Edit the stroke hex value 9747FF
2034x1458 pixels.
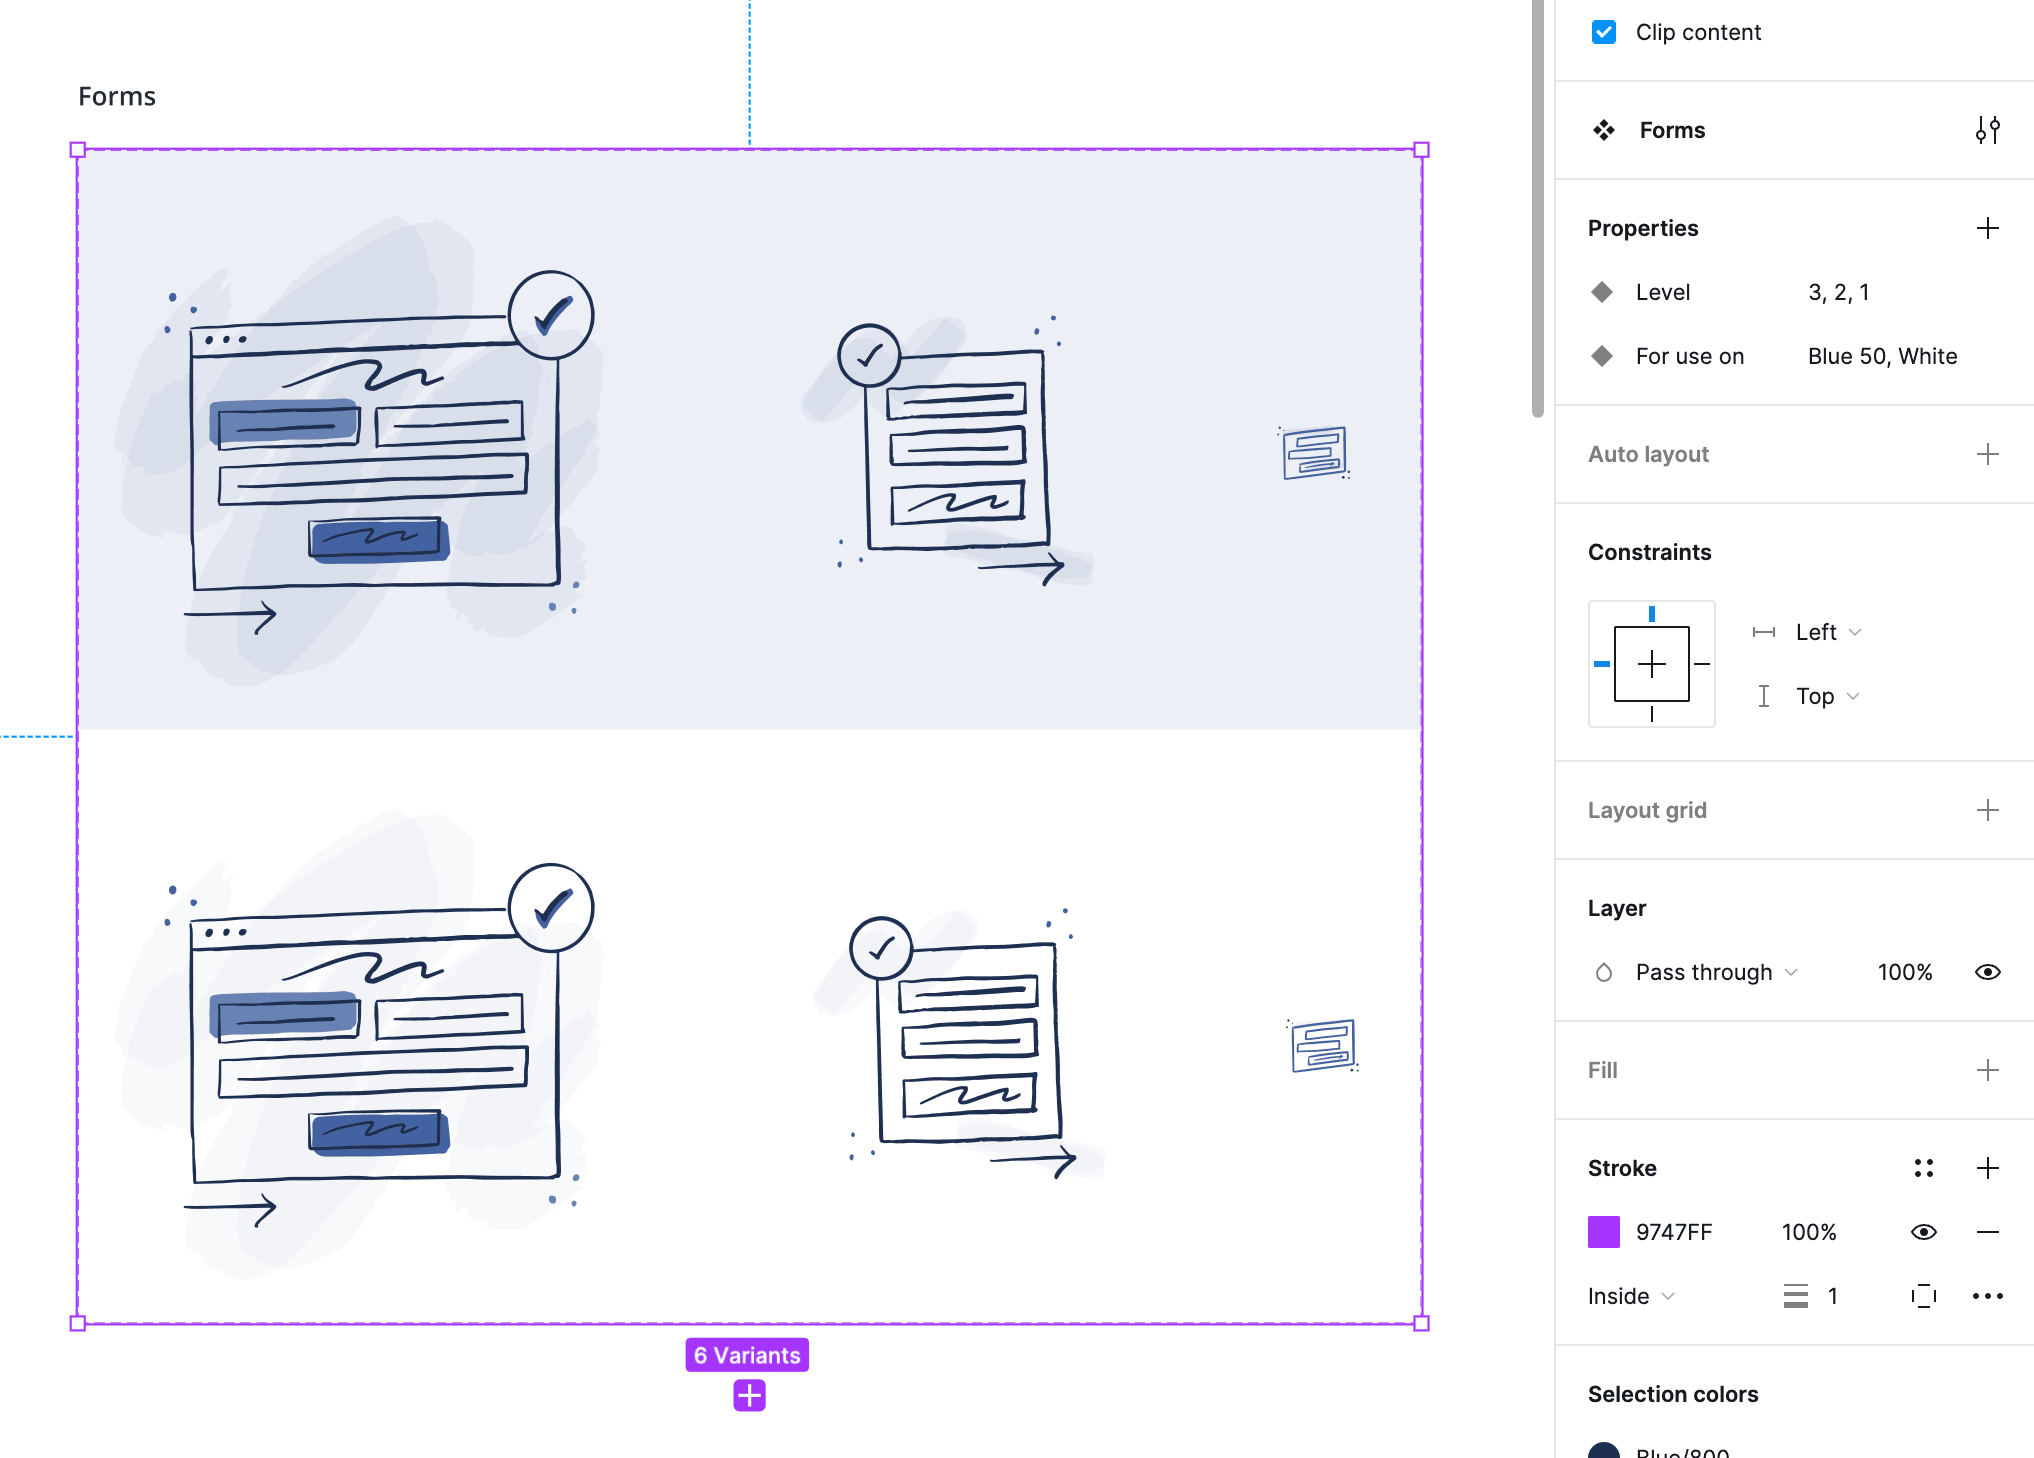(x=1674, y=1232)
